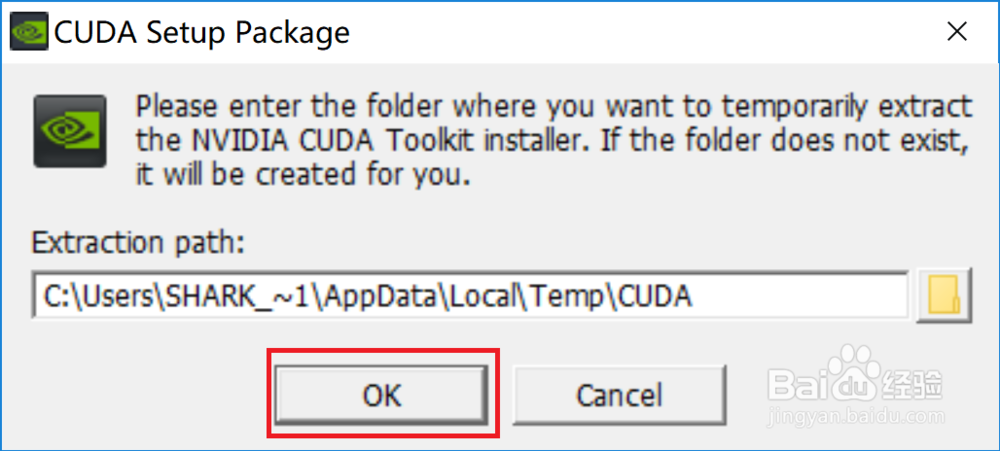
Task: Click the jingyan.baidu.com watermark text
Action: coord(858,418)
